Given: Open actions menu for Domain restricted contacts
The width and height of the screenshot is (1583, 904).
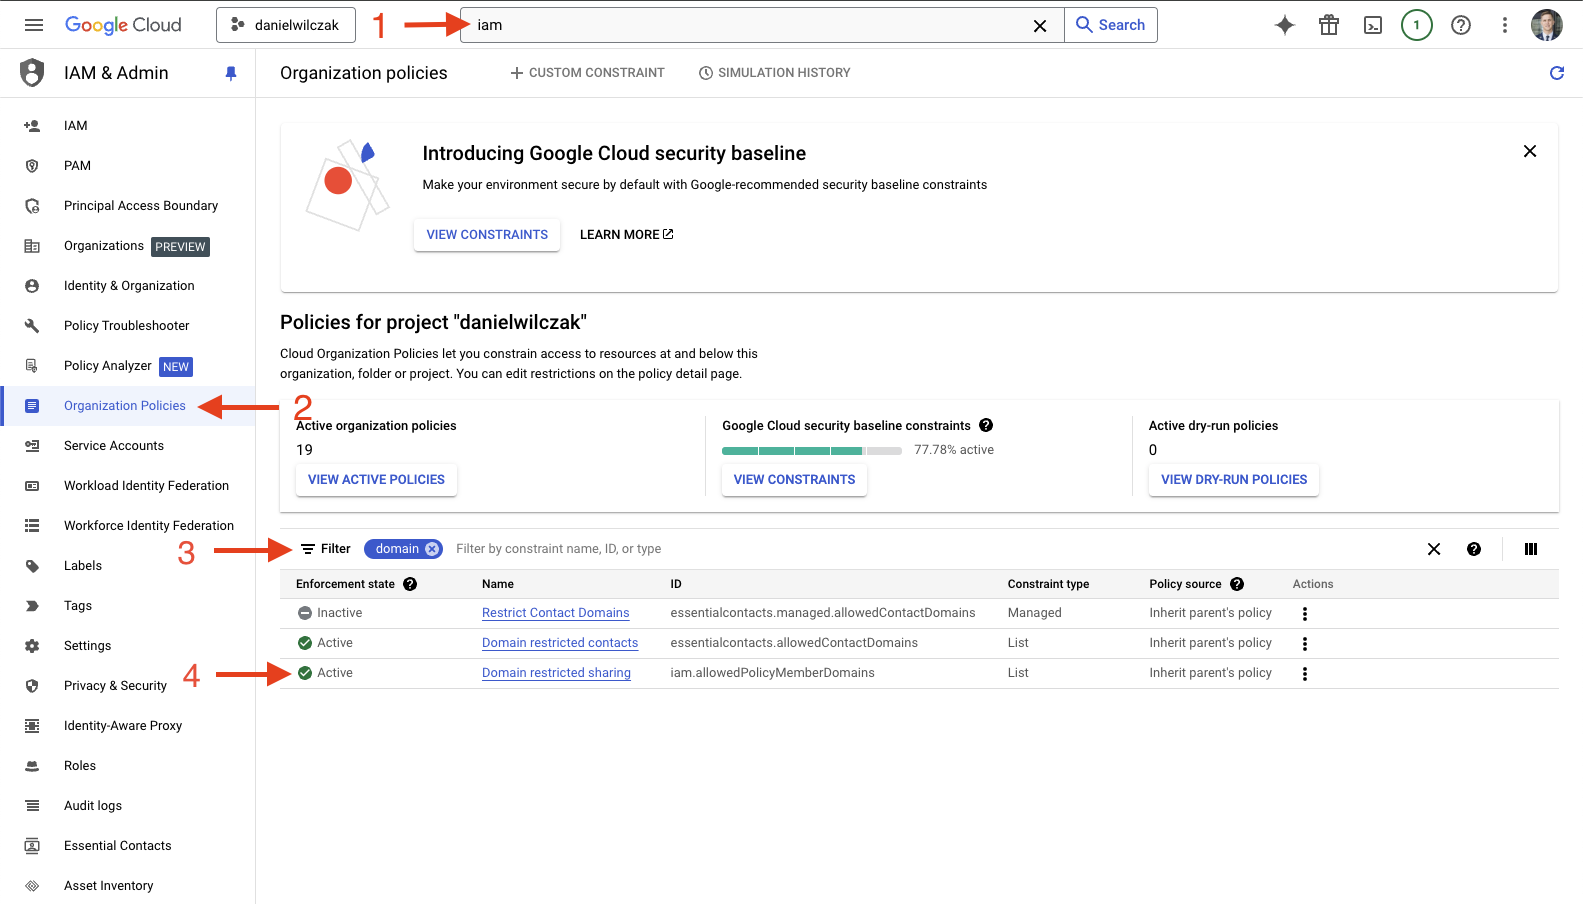Looking at the screenshot, I should [1305, 644].
